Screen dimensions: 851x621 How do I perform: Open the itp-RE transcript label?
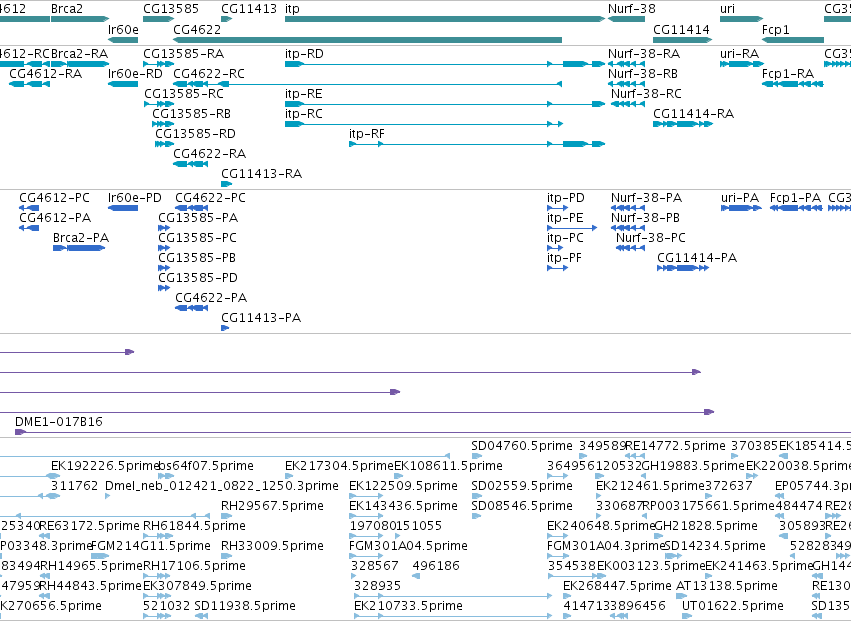pos(303,94)
